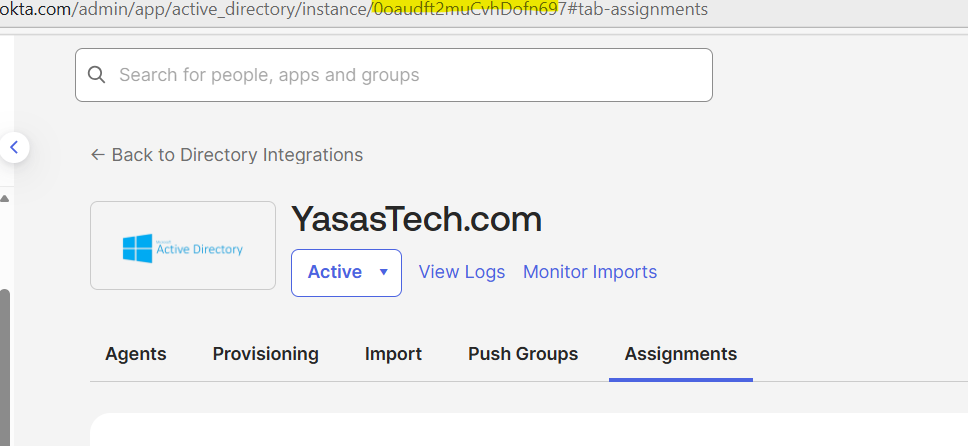This screenshot has height=446, width=968.
Task: Click the browser URL address bar
Action: (x=400, y=9)
